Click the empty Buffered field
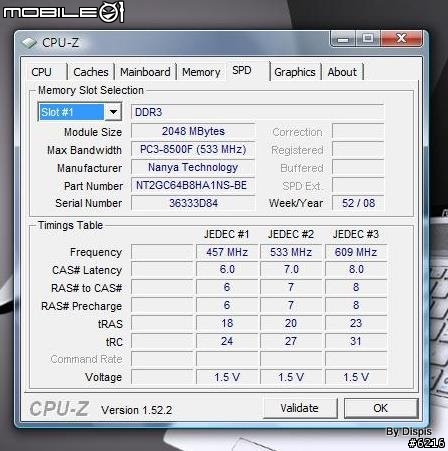 [x=358, y=167]
